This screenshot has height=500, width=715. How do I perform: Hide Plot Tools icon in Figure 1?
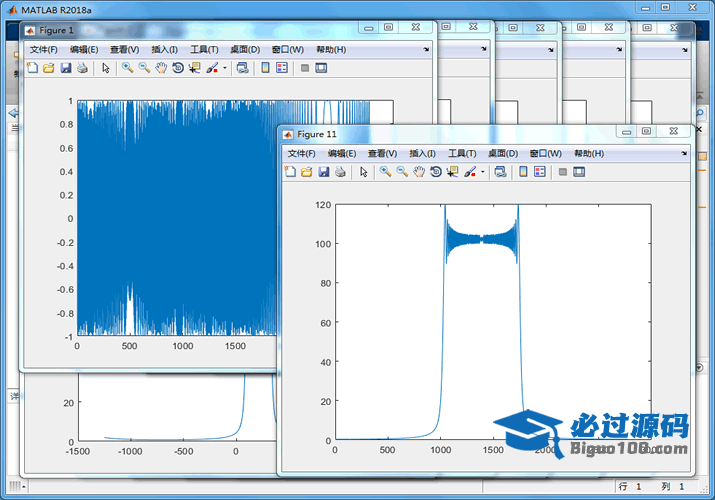point(305,68)
